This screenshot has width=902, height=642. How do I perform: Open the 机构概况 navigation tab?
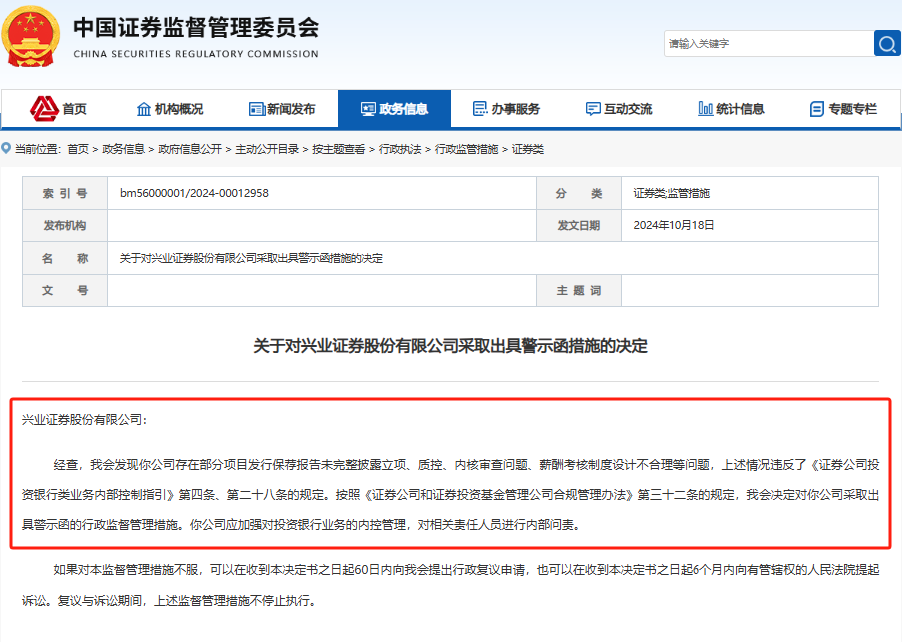click(x=170, y=109)
